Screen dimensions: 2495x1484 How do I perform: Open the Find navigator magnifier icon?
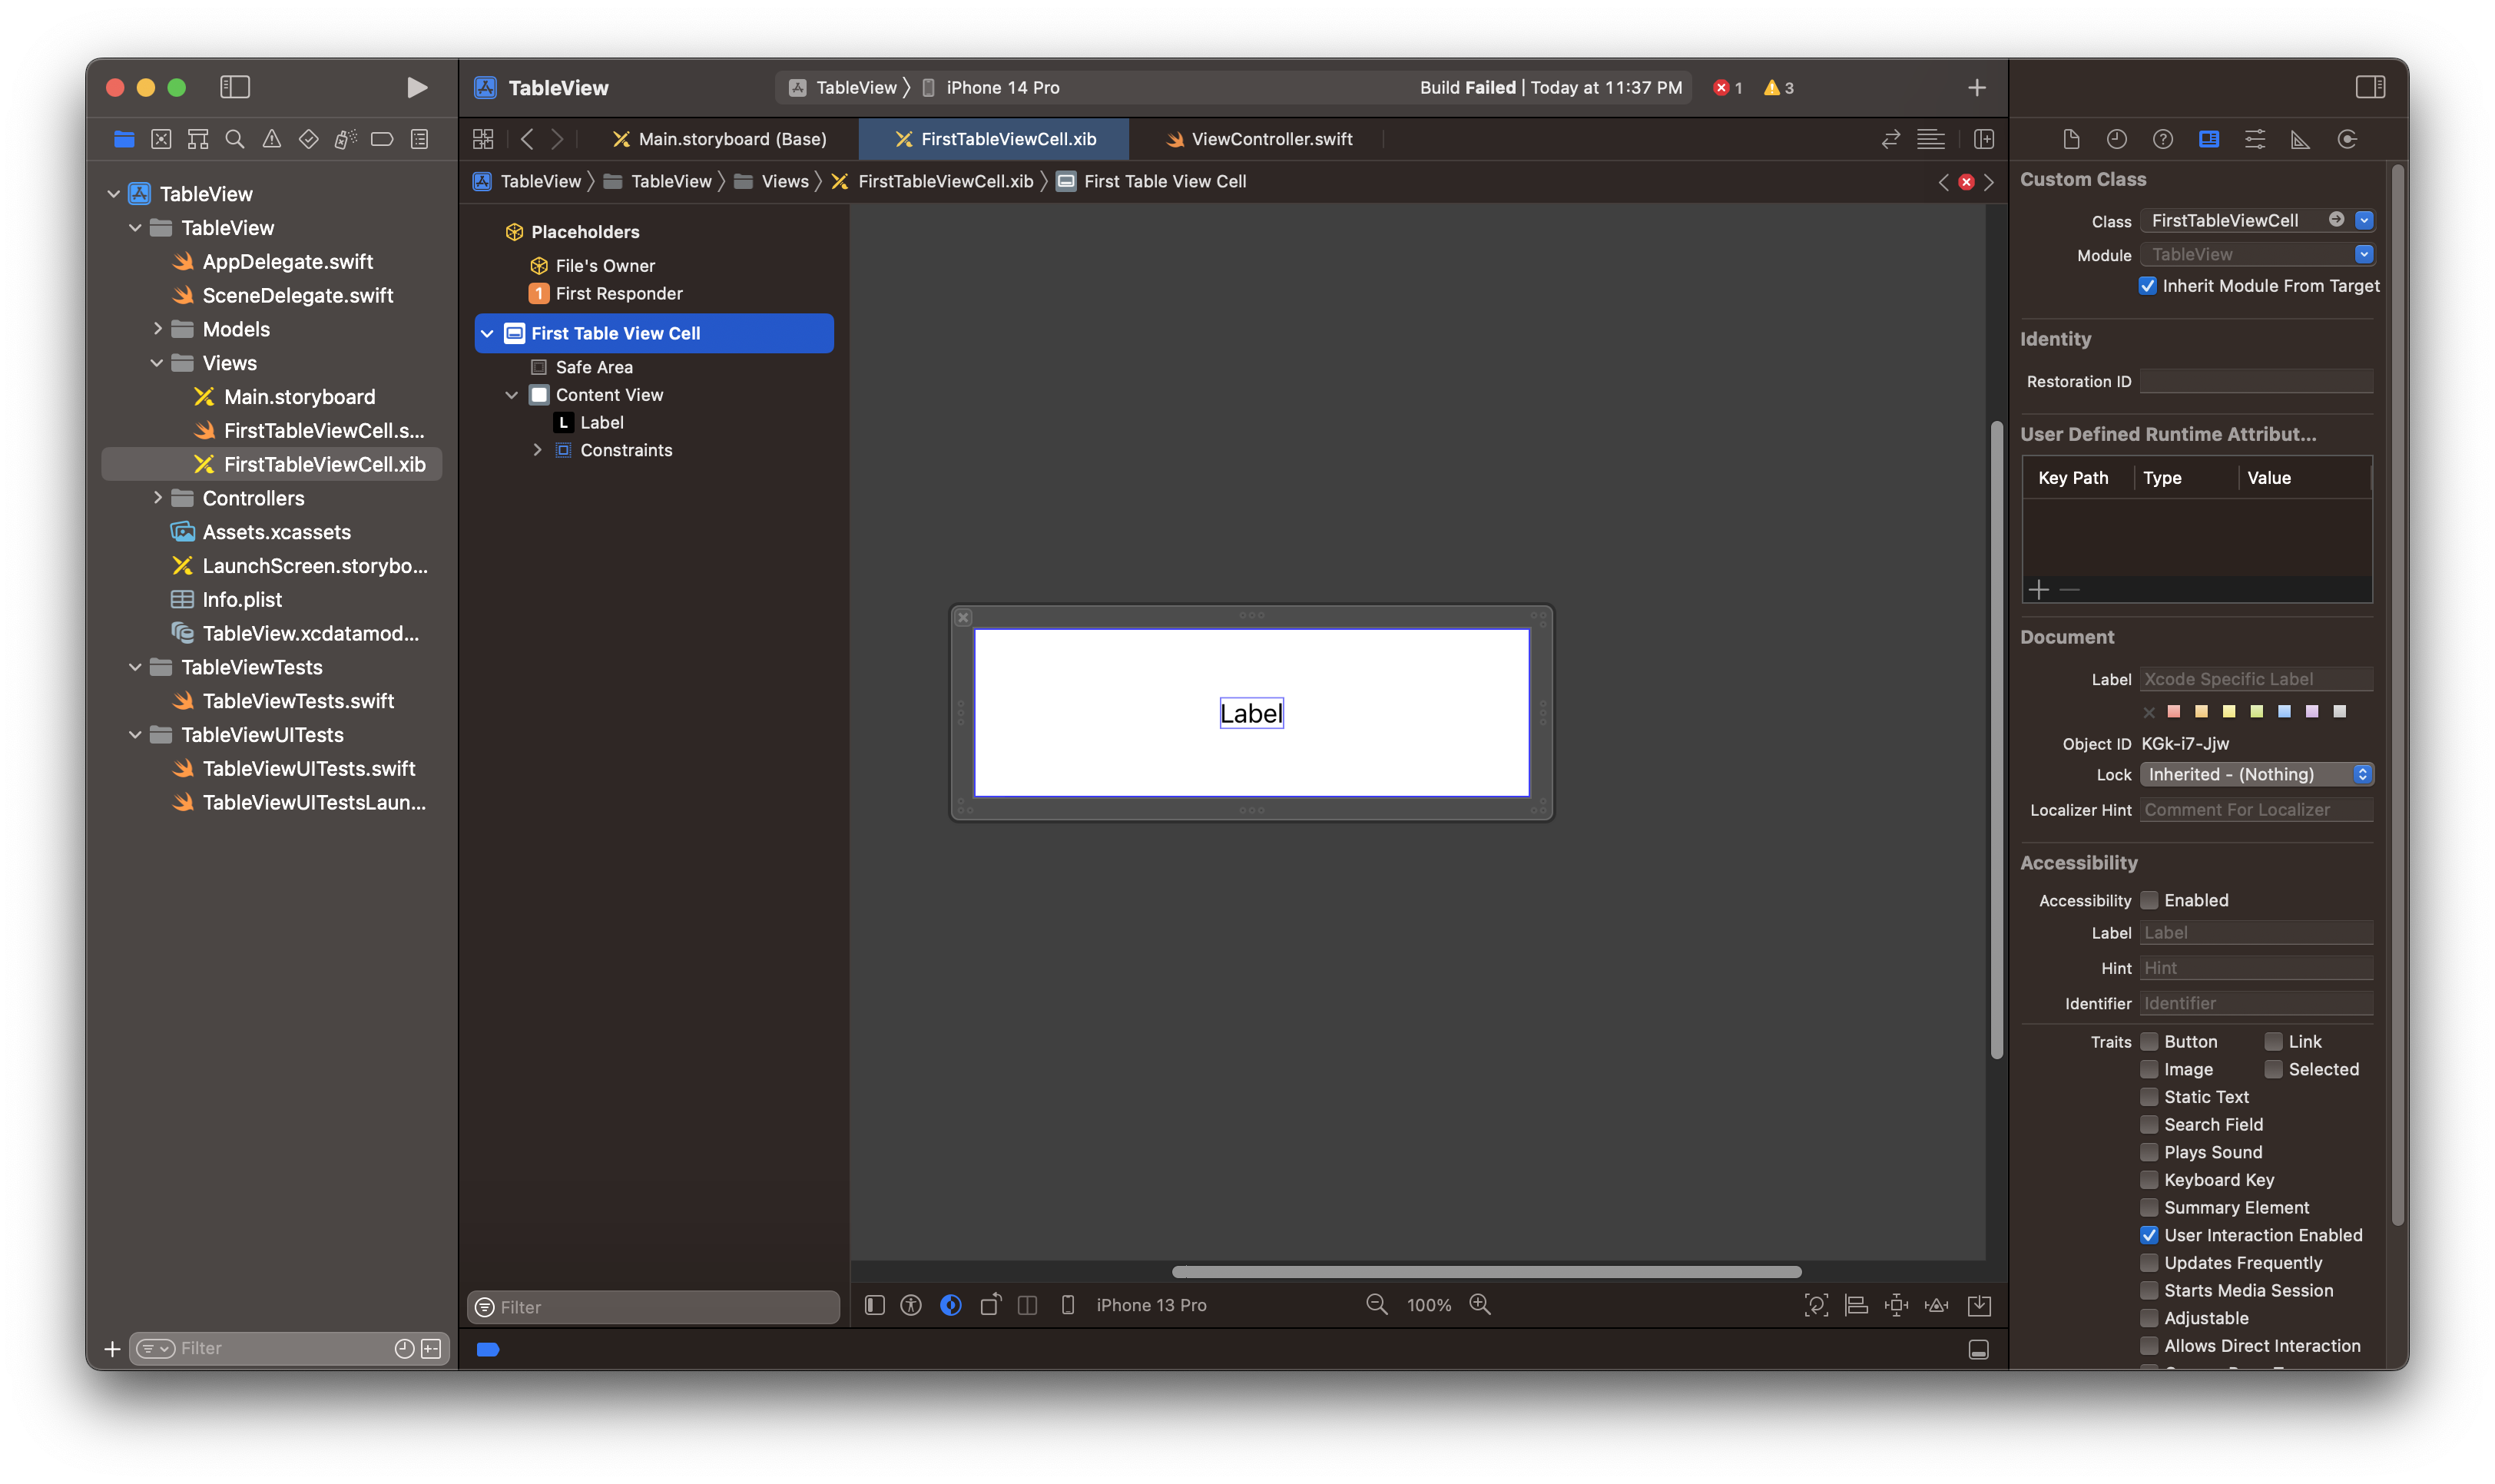235,139
